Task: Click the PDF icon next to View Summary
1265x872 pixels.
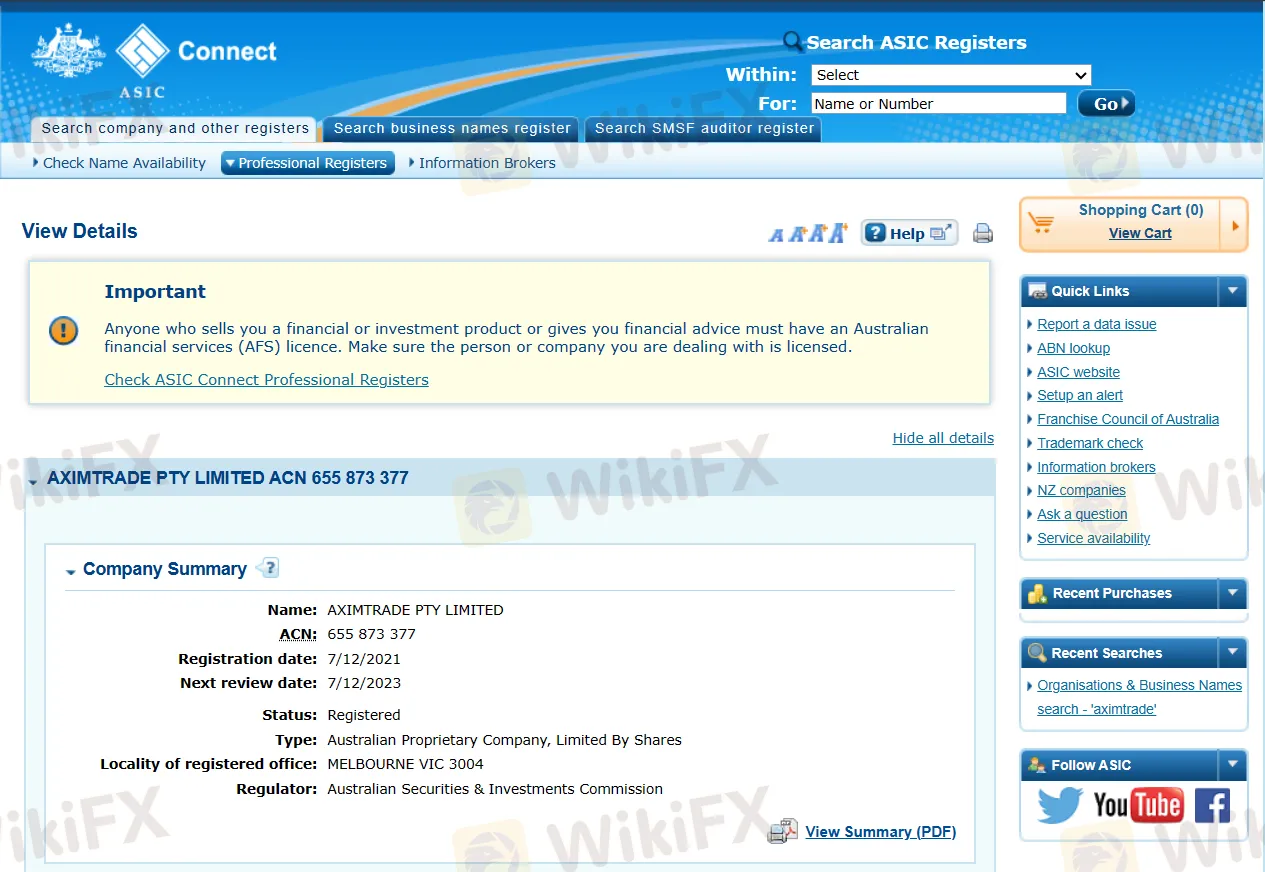Action: tap(783, 831)
